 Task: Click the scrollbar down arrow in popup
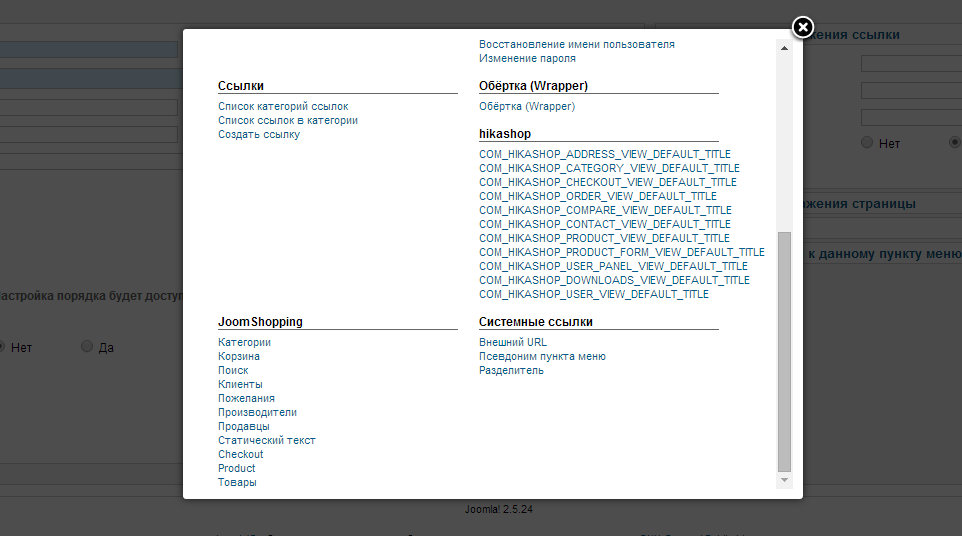point(784,481)
